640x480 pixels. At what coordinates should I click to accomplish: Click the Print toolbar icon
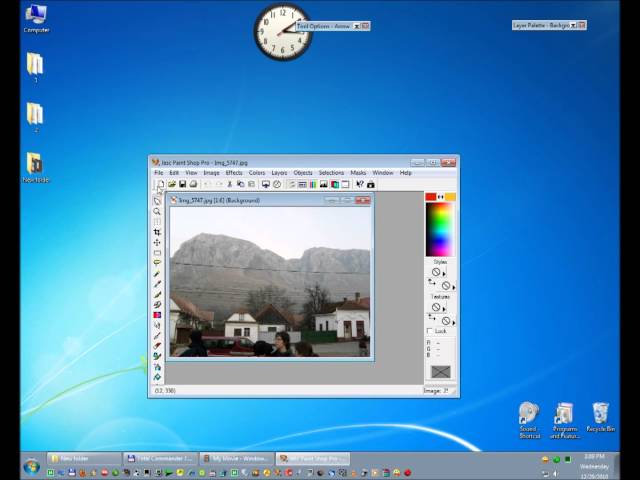pos(193,184)
